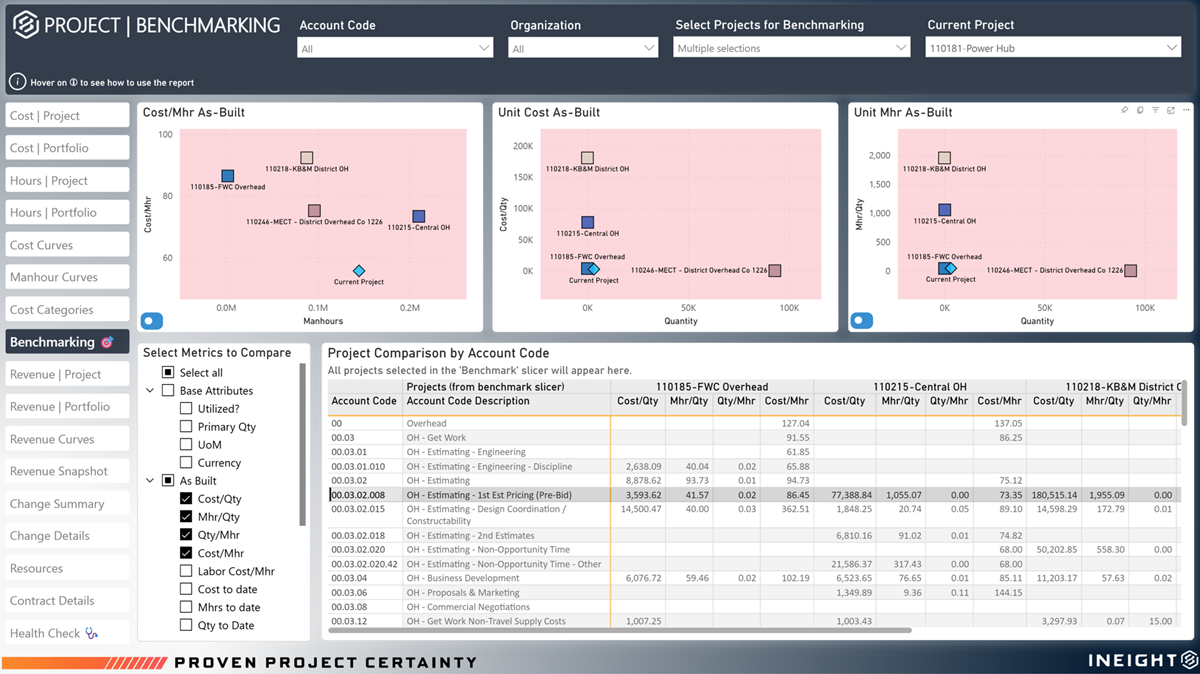Click the stethoscope icon beside Health Check

(x=93, y=633)
